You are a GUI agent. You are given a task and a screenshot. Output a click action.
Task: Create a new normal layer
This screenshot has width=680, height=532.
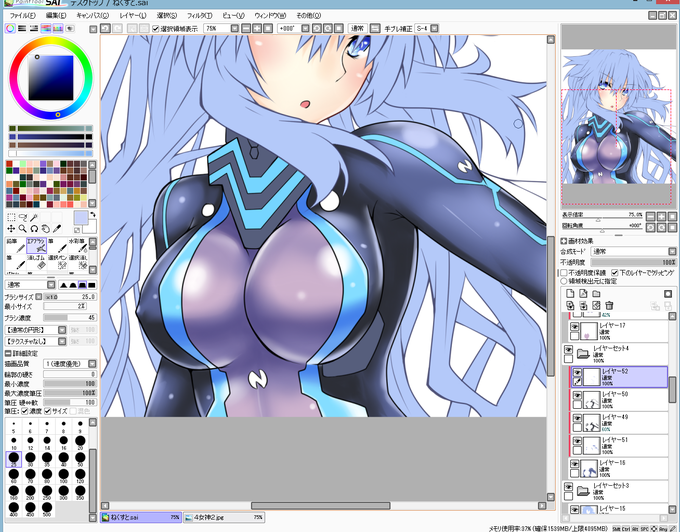point(570,294)
